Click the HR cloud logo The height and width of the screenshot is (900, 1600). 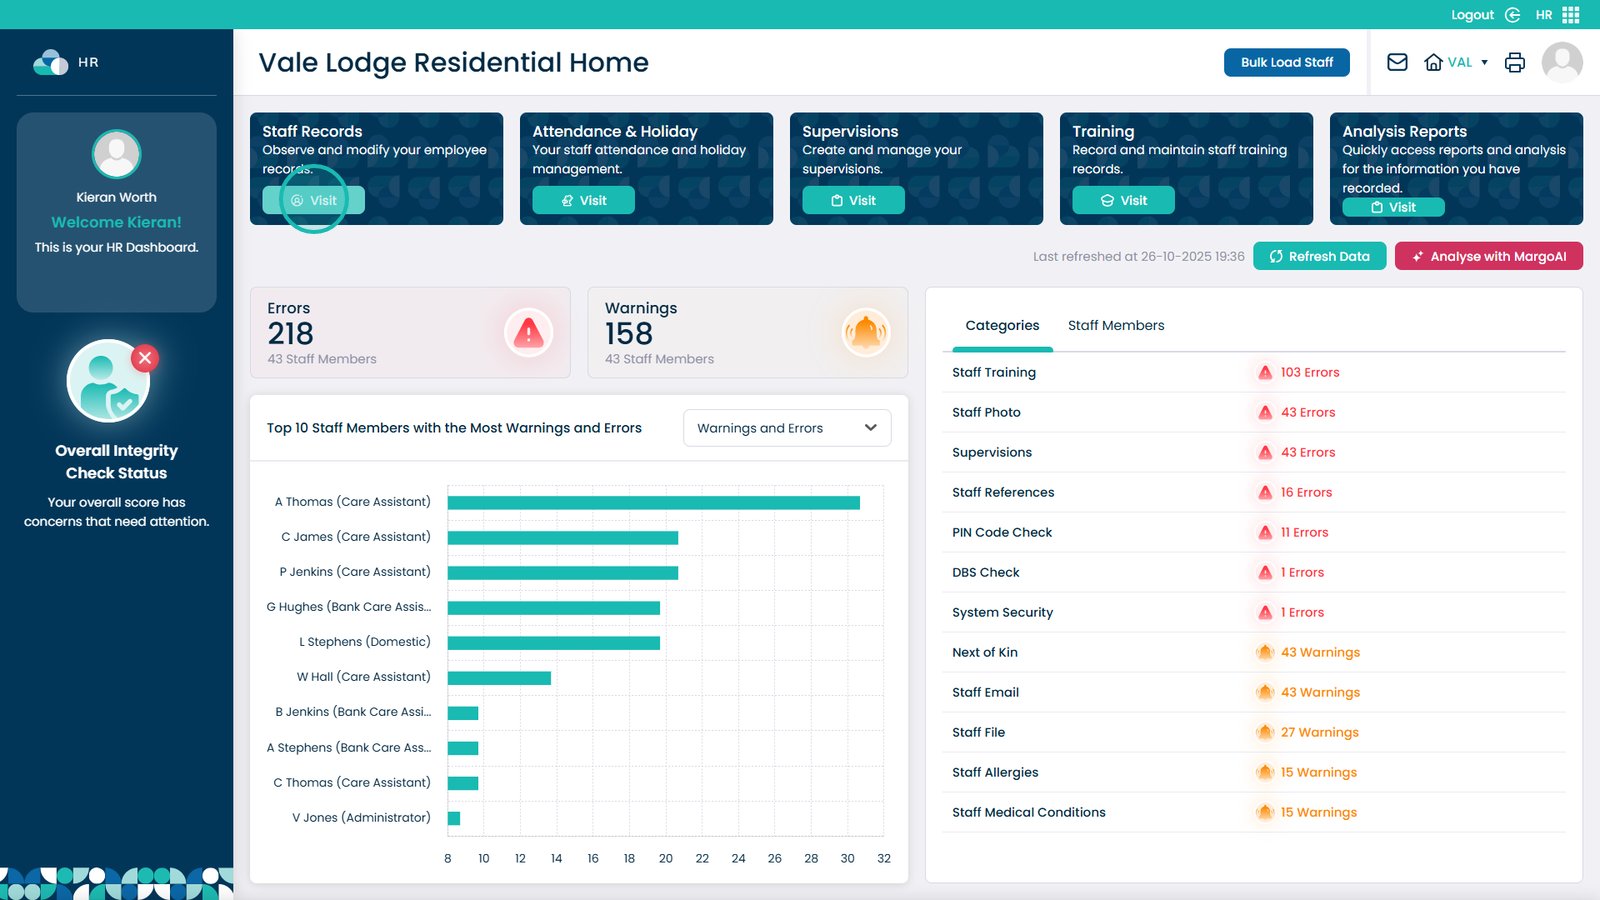[51, 62]
